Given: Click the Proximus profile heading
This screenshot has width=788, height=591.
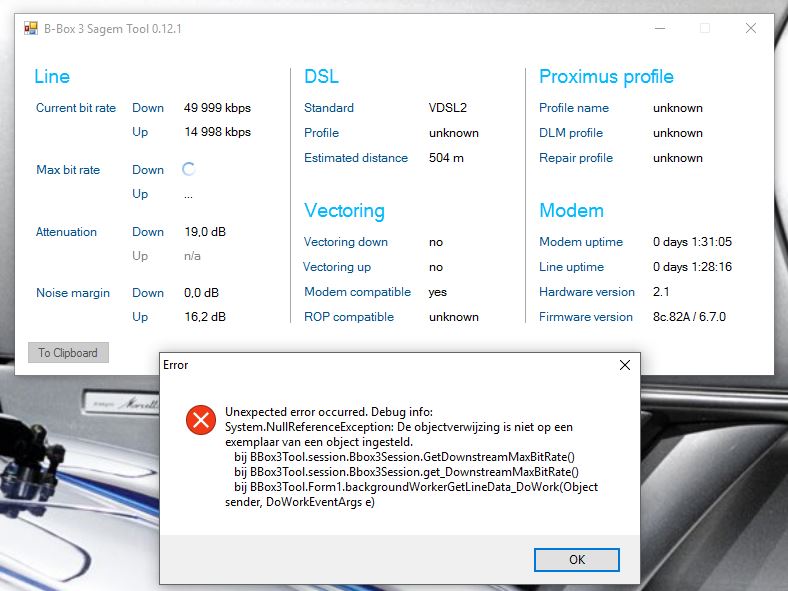Looking at the screenshot, I should tap(606, 77).
